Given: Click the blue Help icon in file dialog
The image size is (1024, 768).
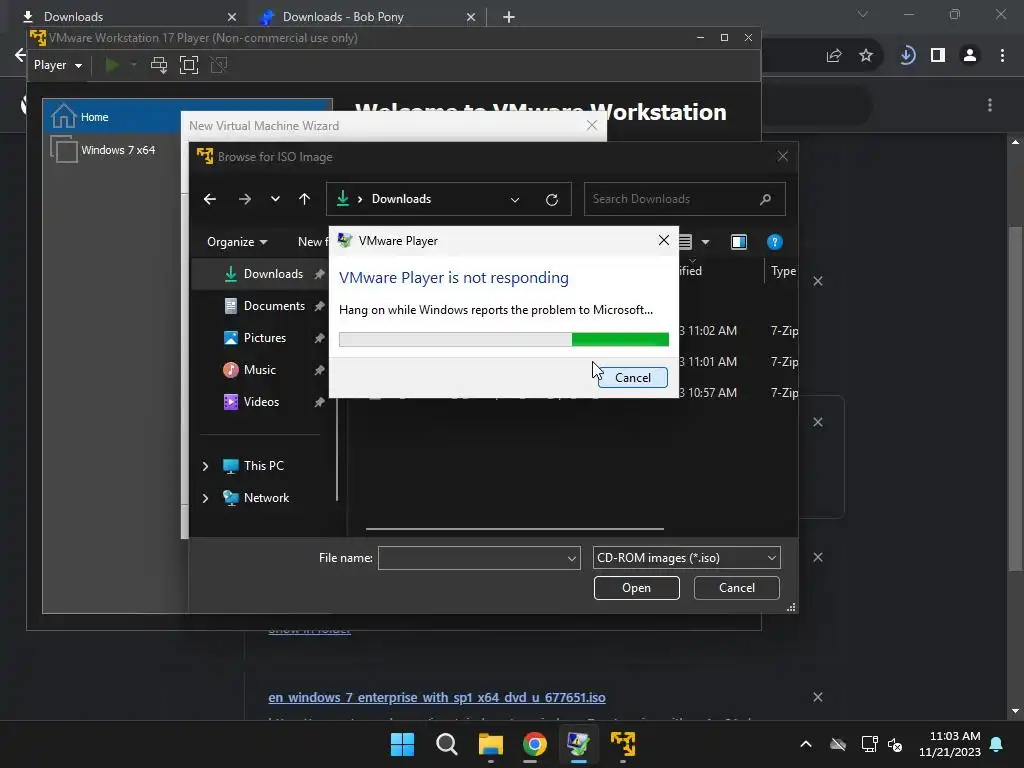Looking at the screenshot, I should coord(775,242).
